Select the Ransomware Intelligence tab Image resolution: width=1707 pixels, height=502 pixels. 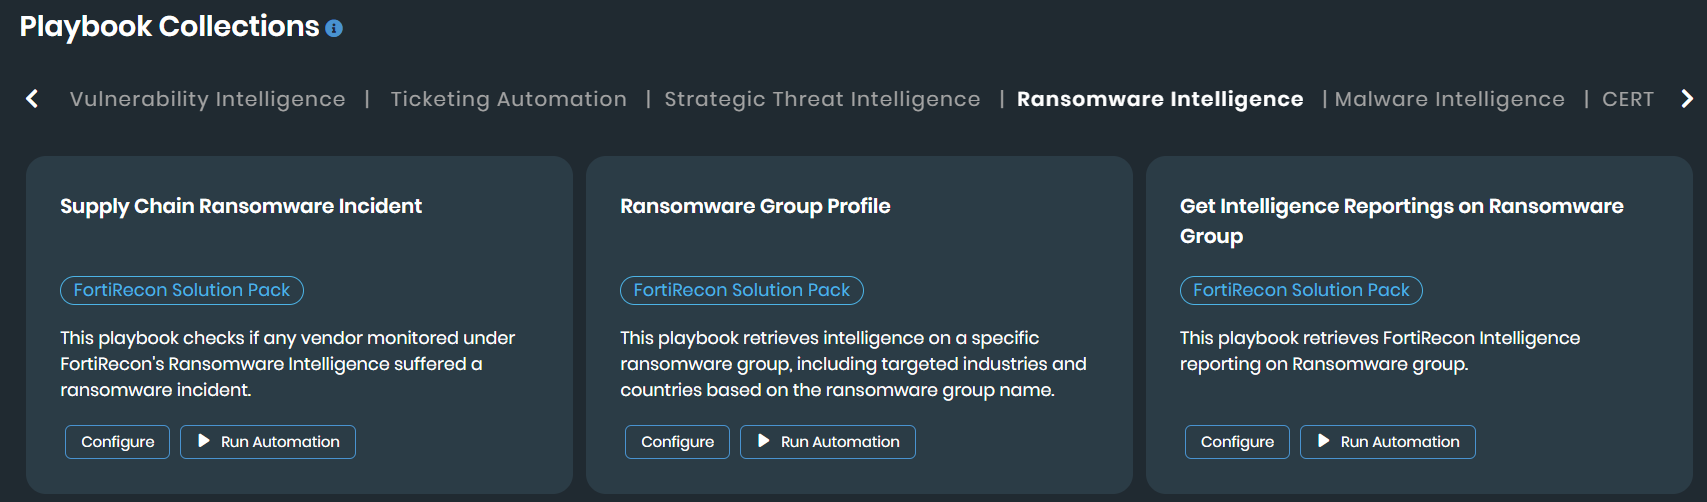(1160, 99)
